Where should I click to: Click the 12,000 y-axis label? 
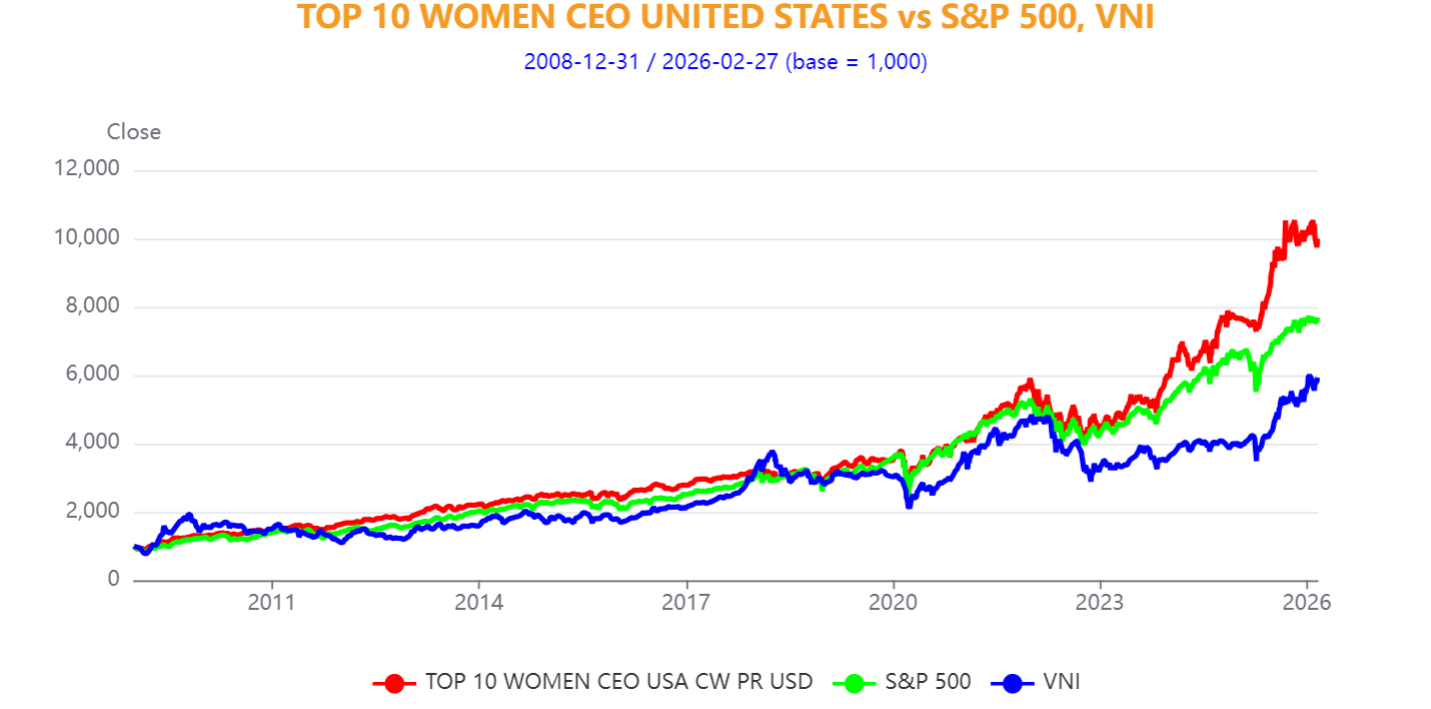[86, 169]
